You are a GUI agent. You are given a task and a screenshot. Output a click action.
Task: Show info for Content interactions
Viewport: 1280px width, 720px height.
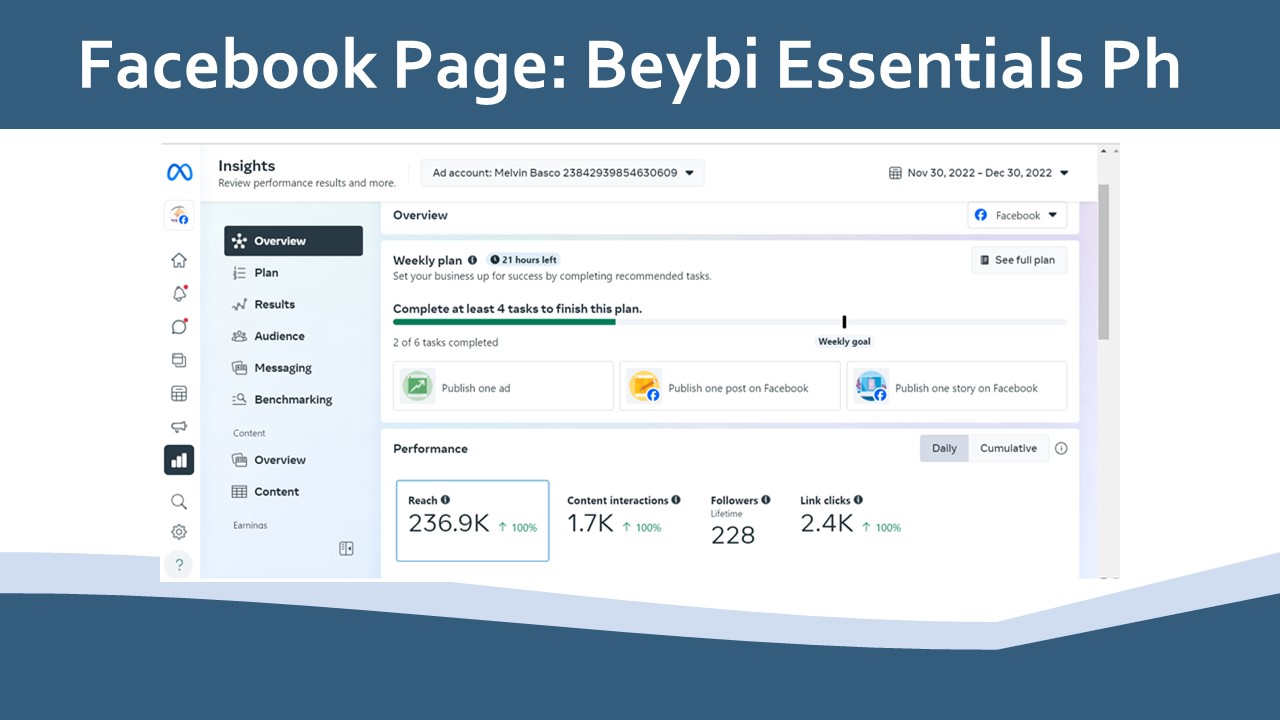(676, 500)
